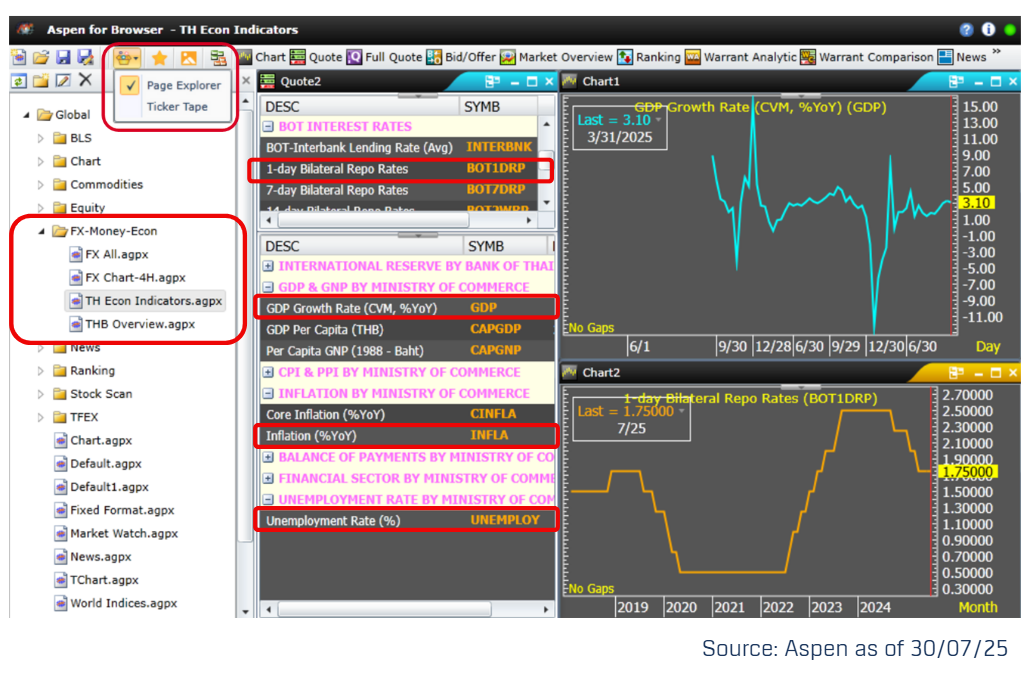Click the Day interval label on Chart1

[x=988, y=346]
